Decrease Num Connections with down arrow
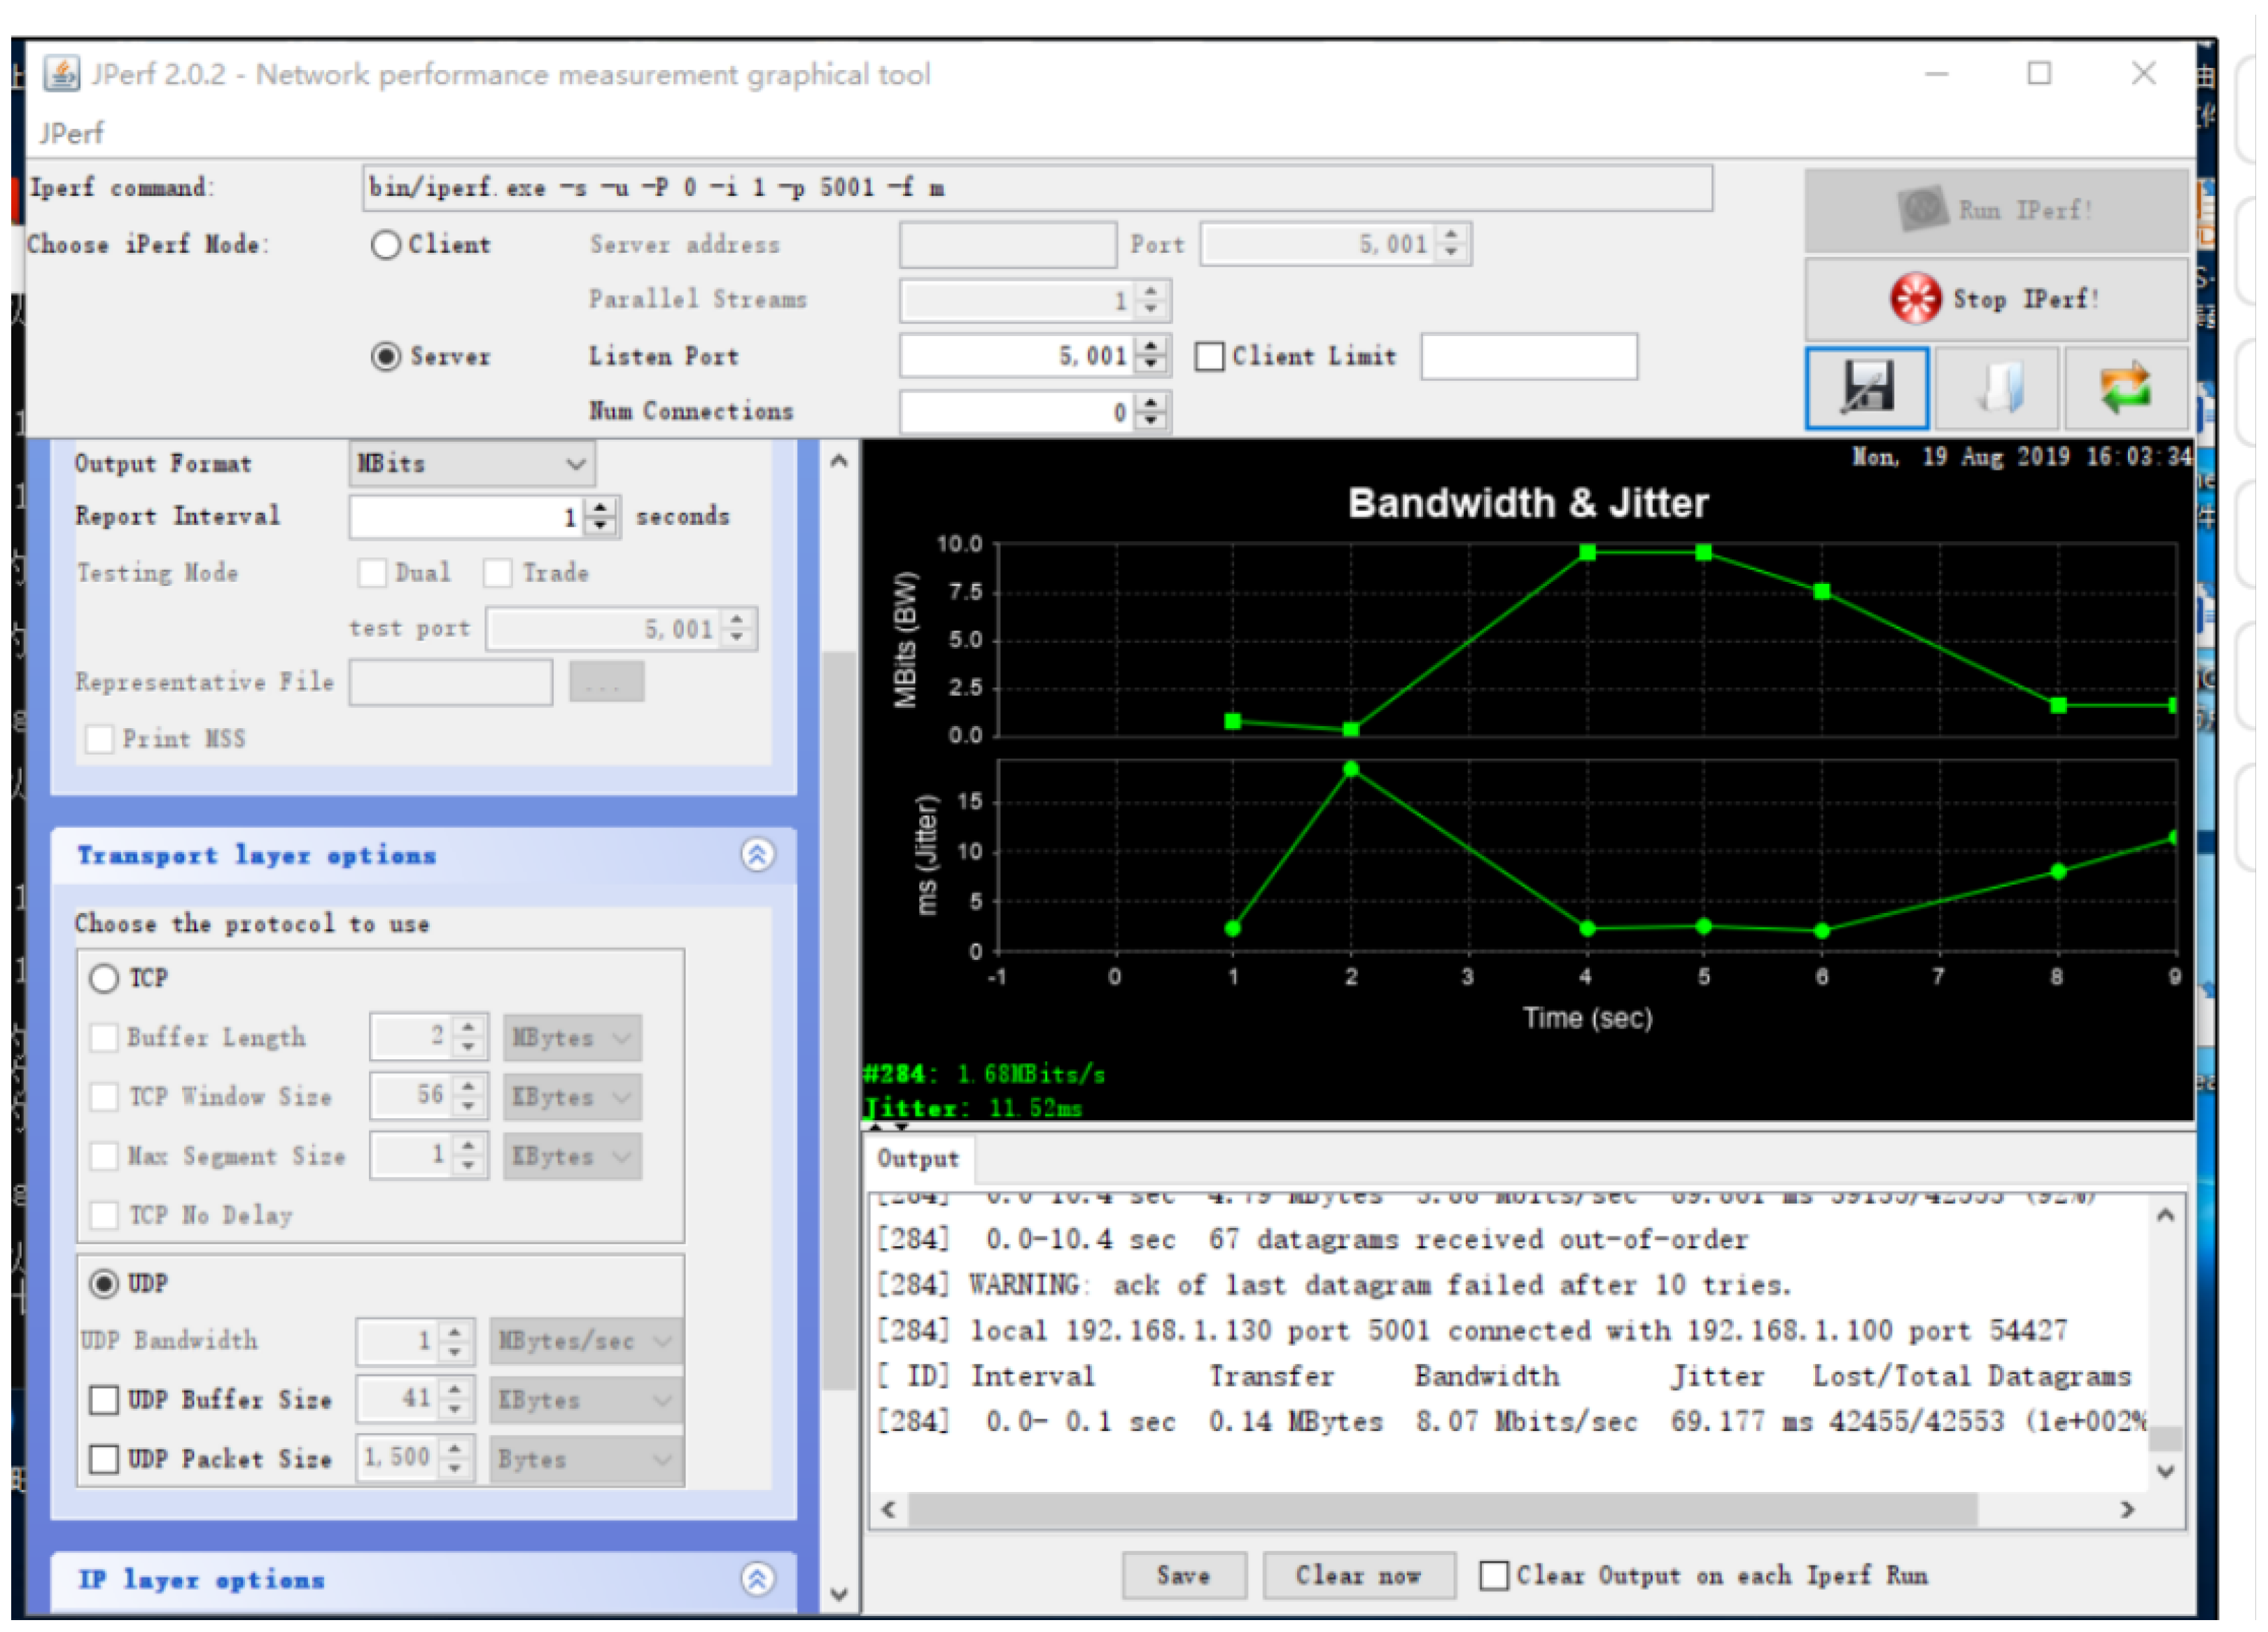The image size is (2268, 1632). click(x=1152, y=422)
